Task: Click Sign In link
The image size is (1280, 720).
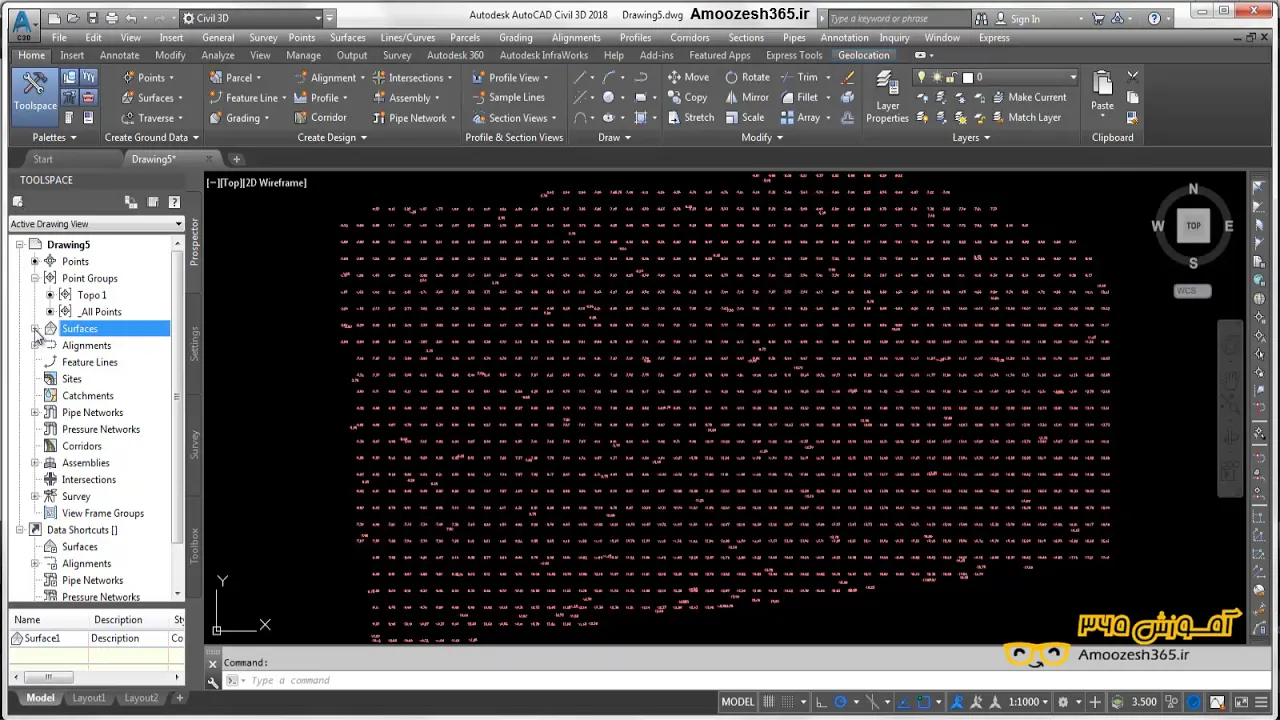Action: tap(1016, 19)
